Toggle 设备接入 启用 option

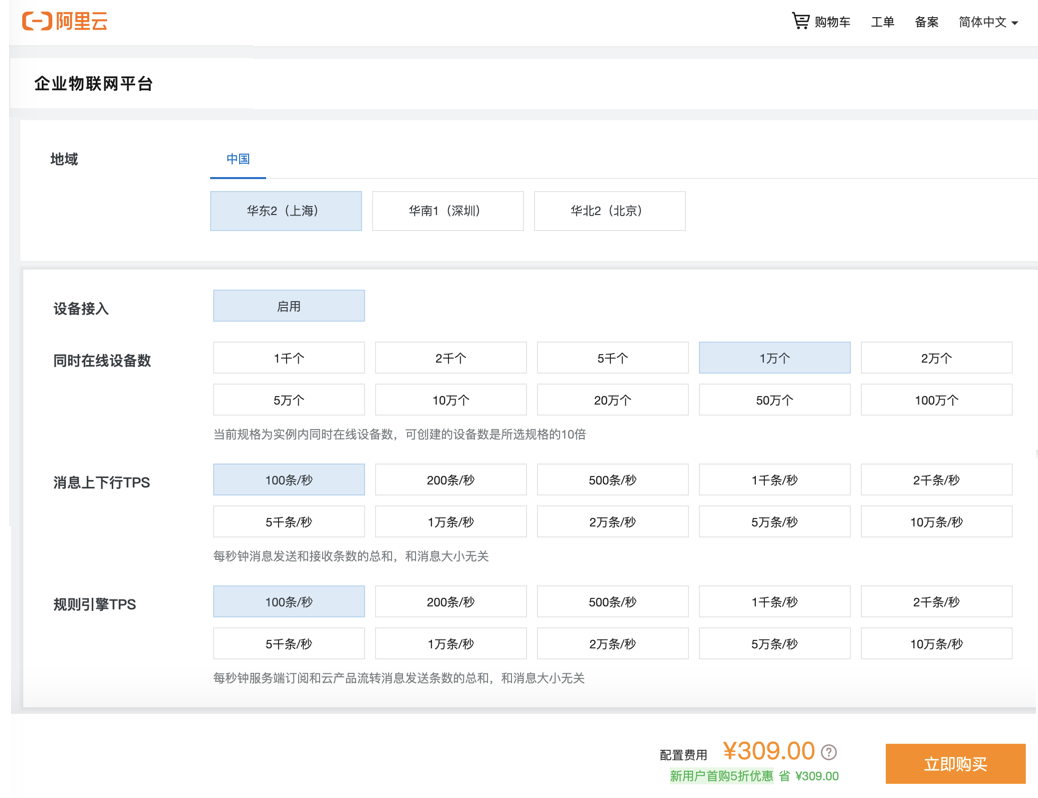pyautogui.click(x=289, y=306)
